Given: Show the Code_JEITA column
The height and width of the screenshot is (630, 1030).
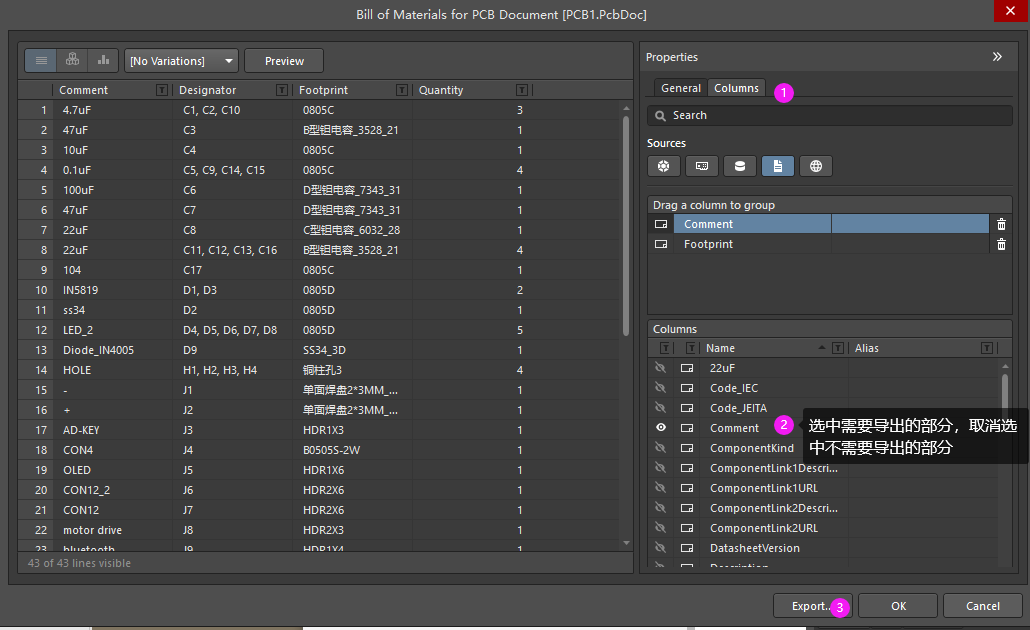Looking at the screenshot, I should click(x=661, y=408).
